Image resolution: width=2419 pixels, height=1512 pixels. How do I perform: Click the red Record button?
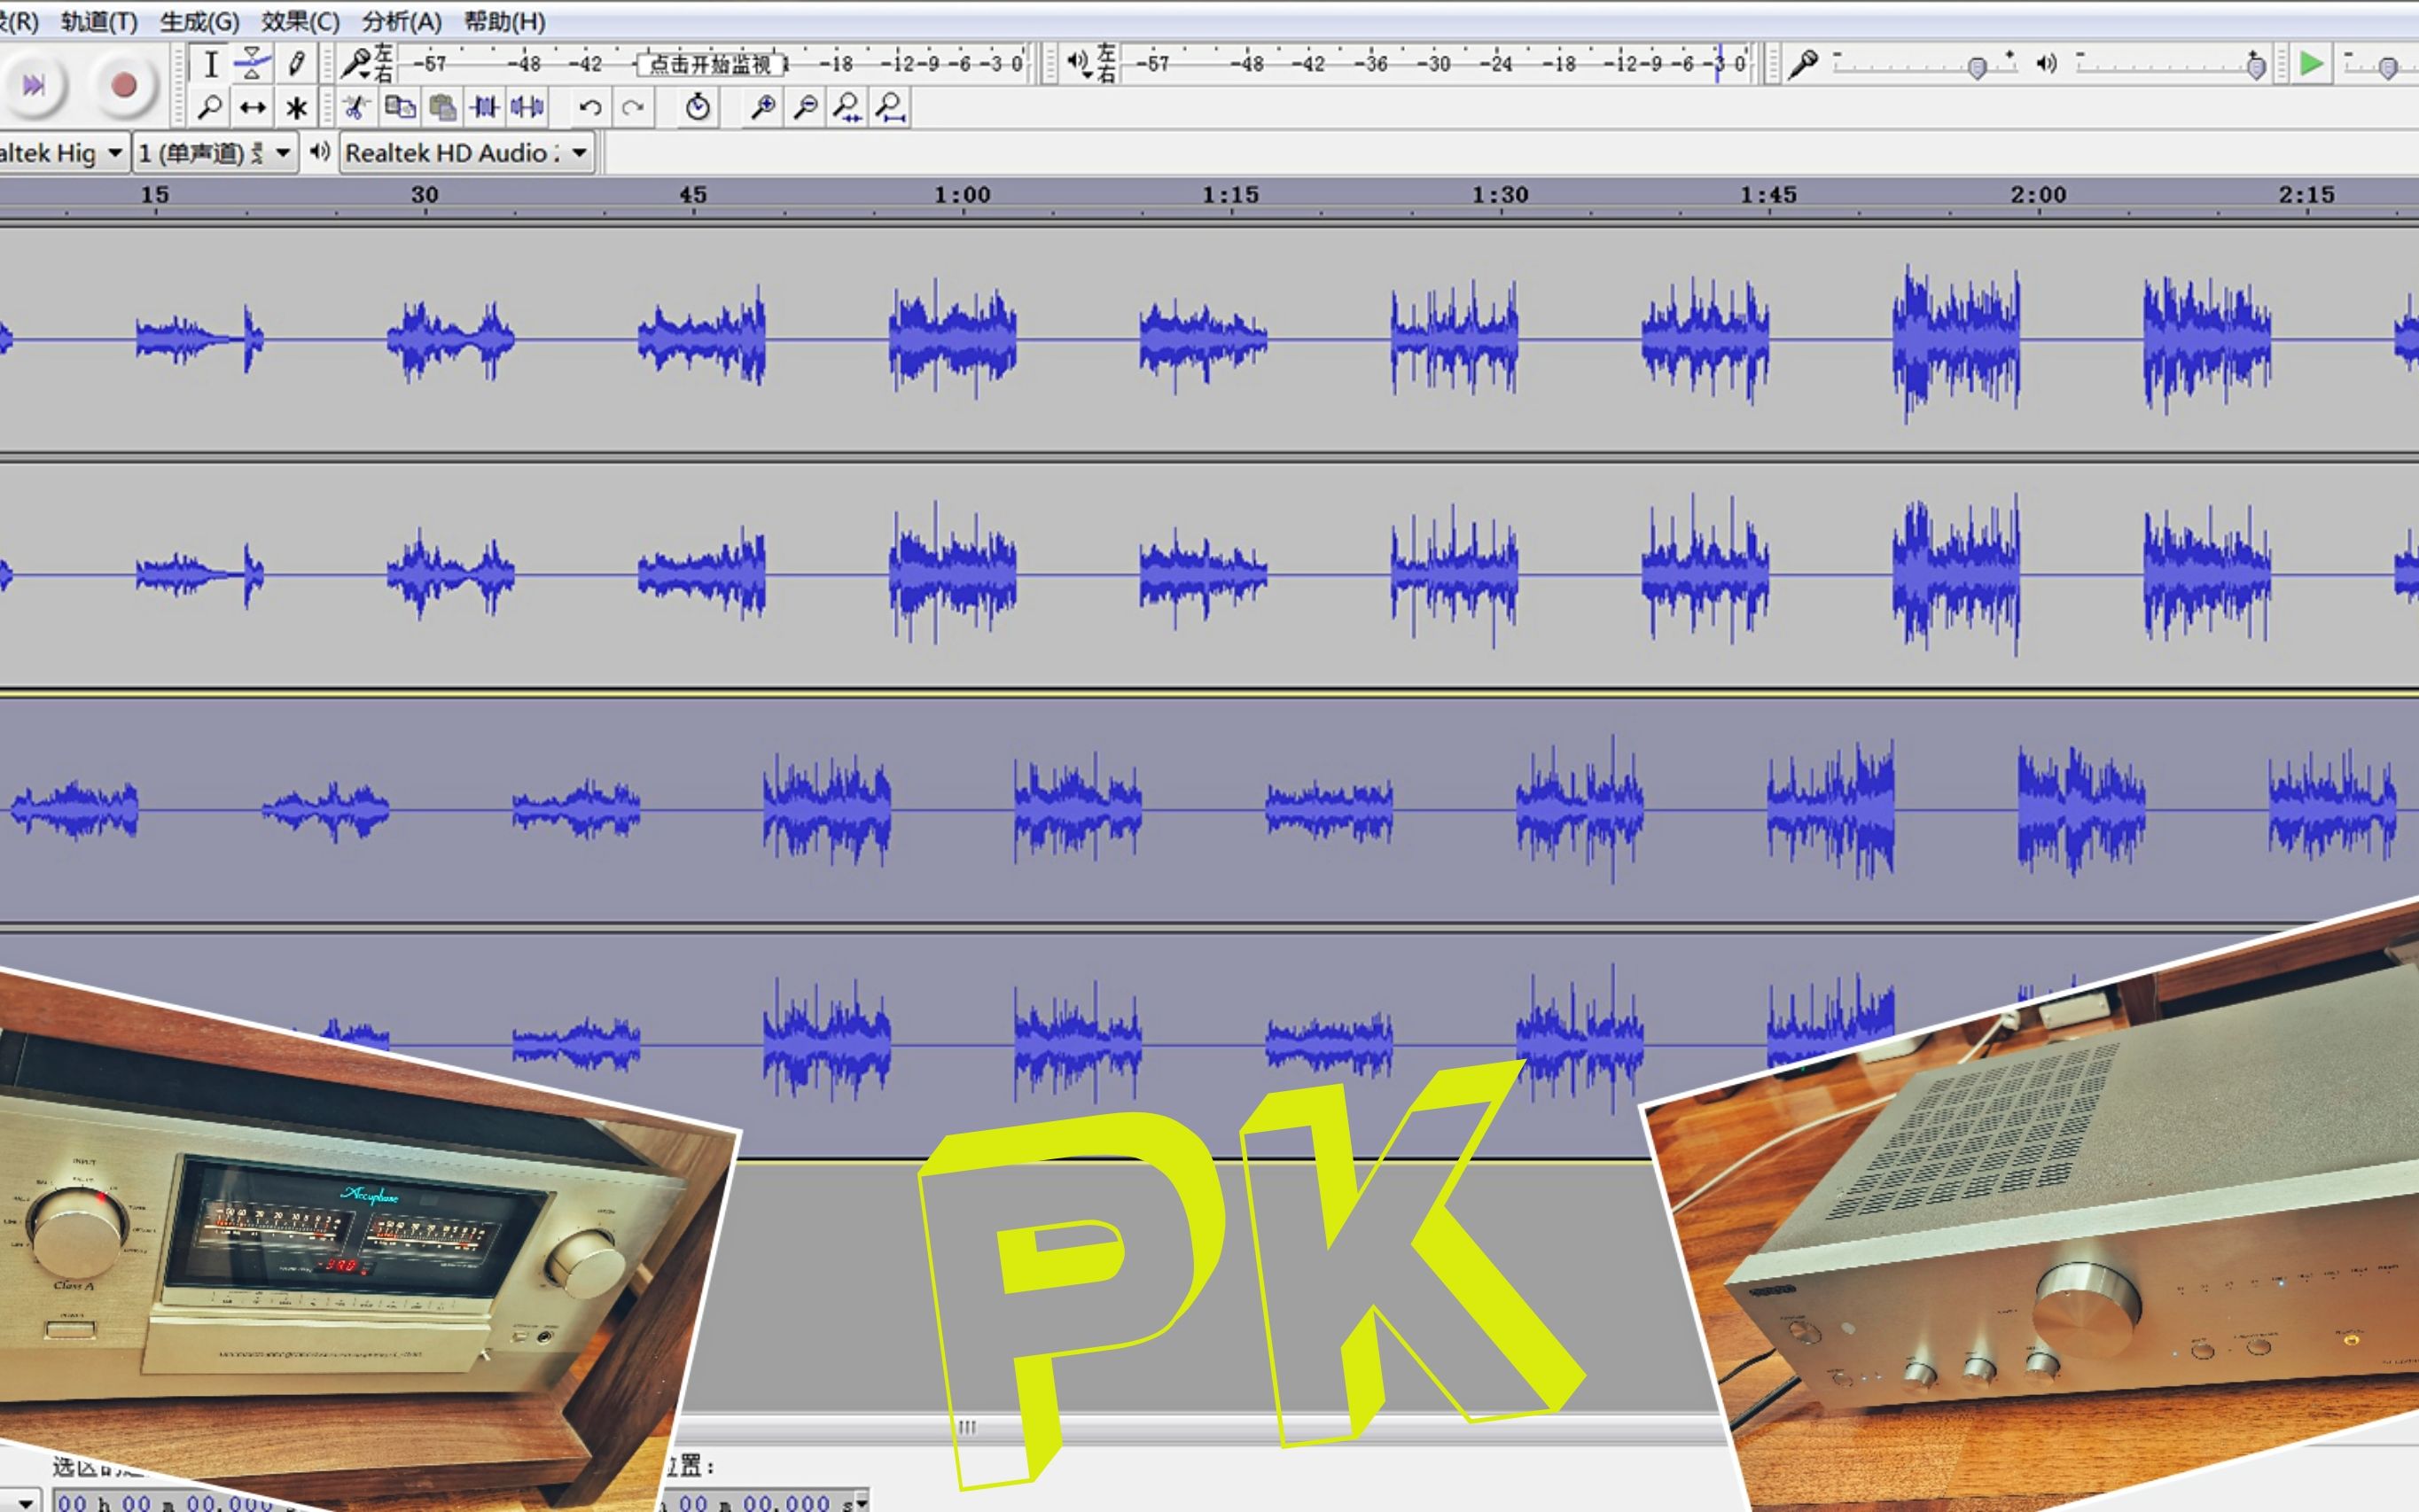coord(124,85)
